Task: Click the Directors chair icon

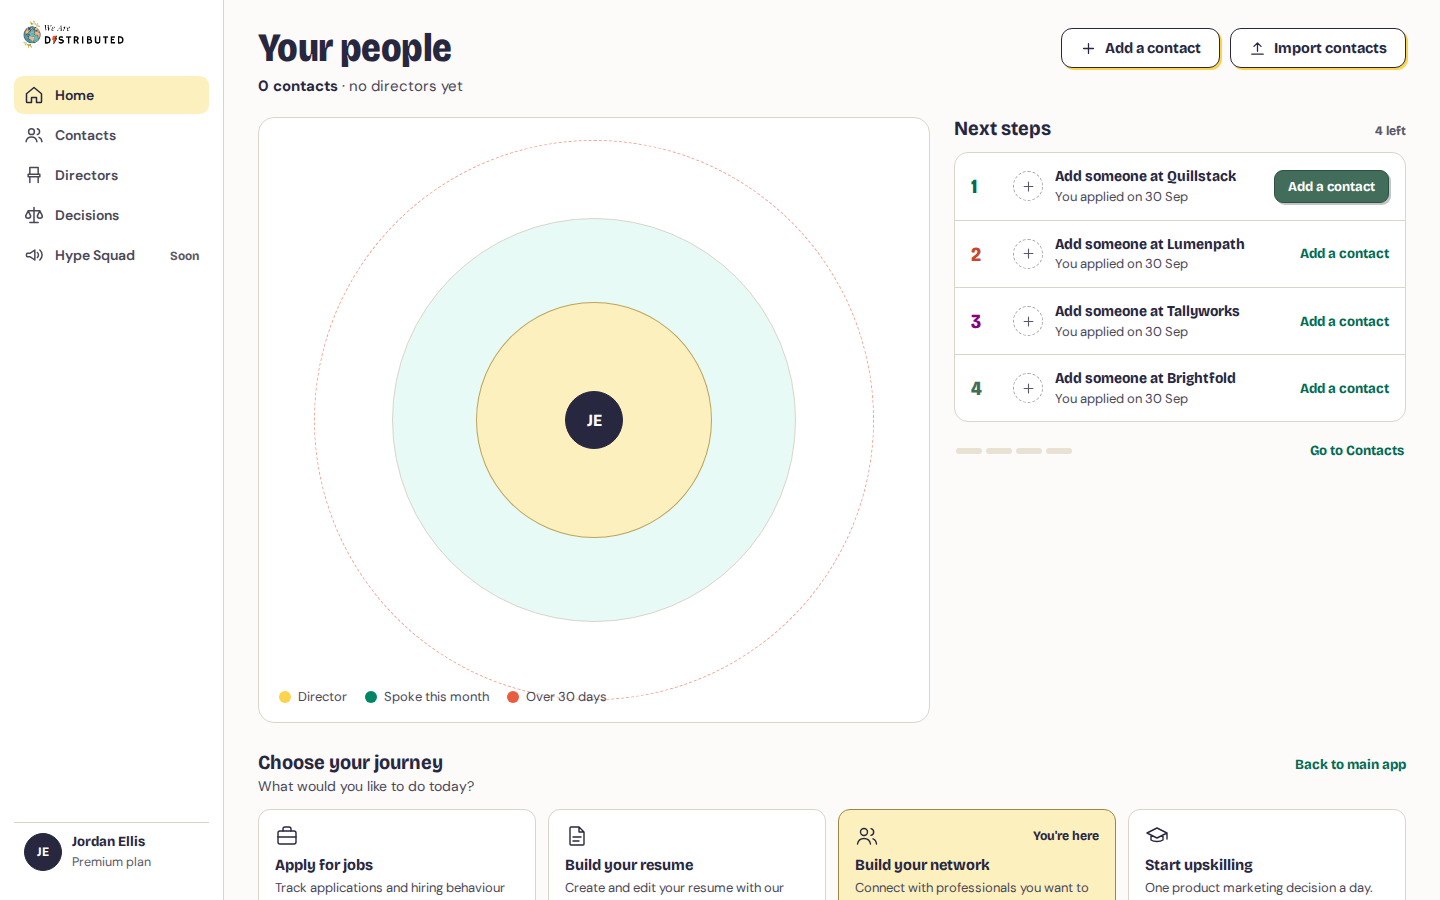Action: pyautogui.click(x=34, y=175)
